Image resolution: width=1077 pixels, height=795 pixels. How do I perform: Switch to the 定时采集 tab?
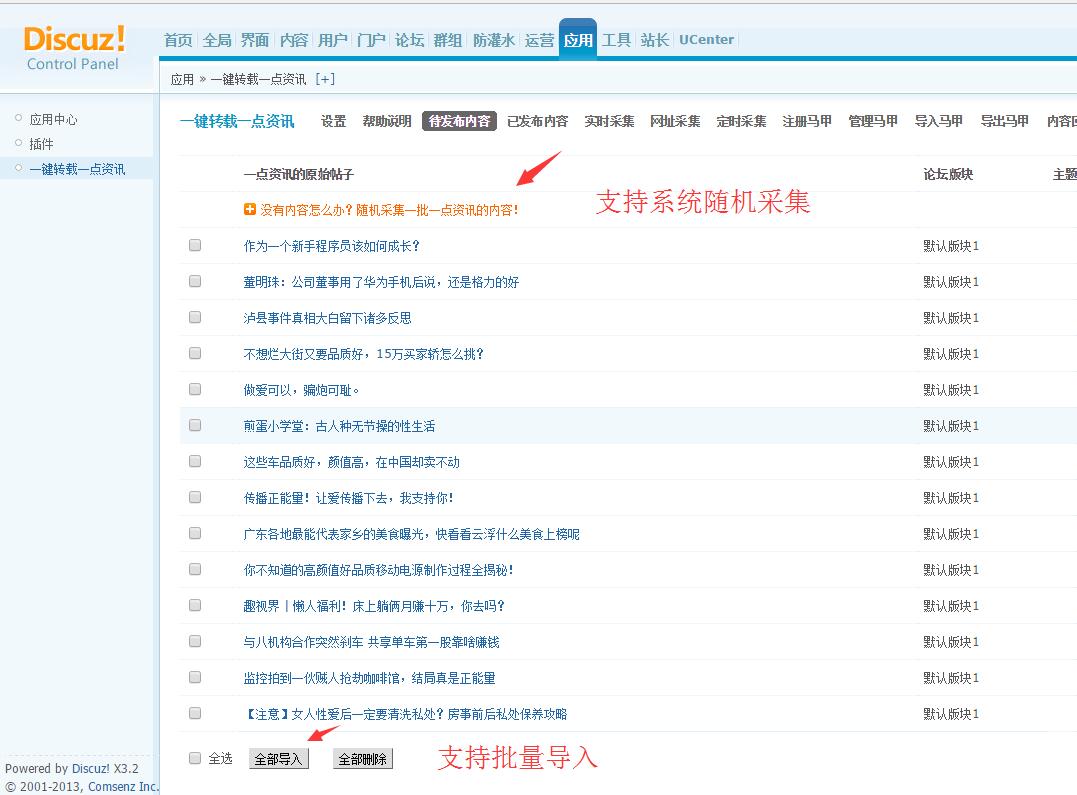pos(741,121)
